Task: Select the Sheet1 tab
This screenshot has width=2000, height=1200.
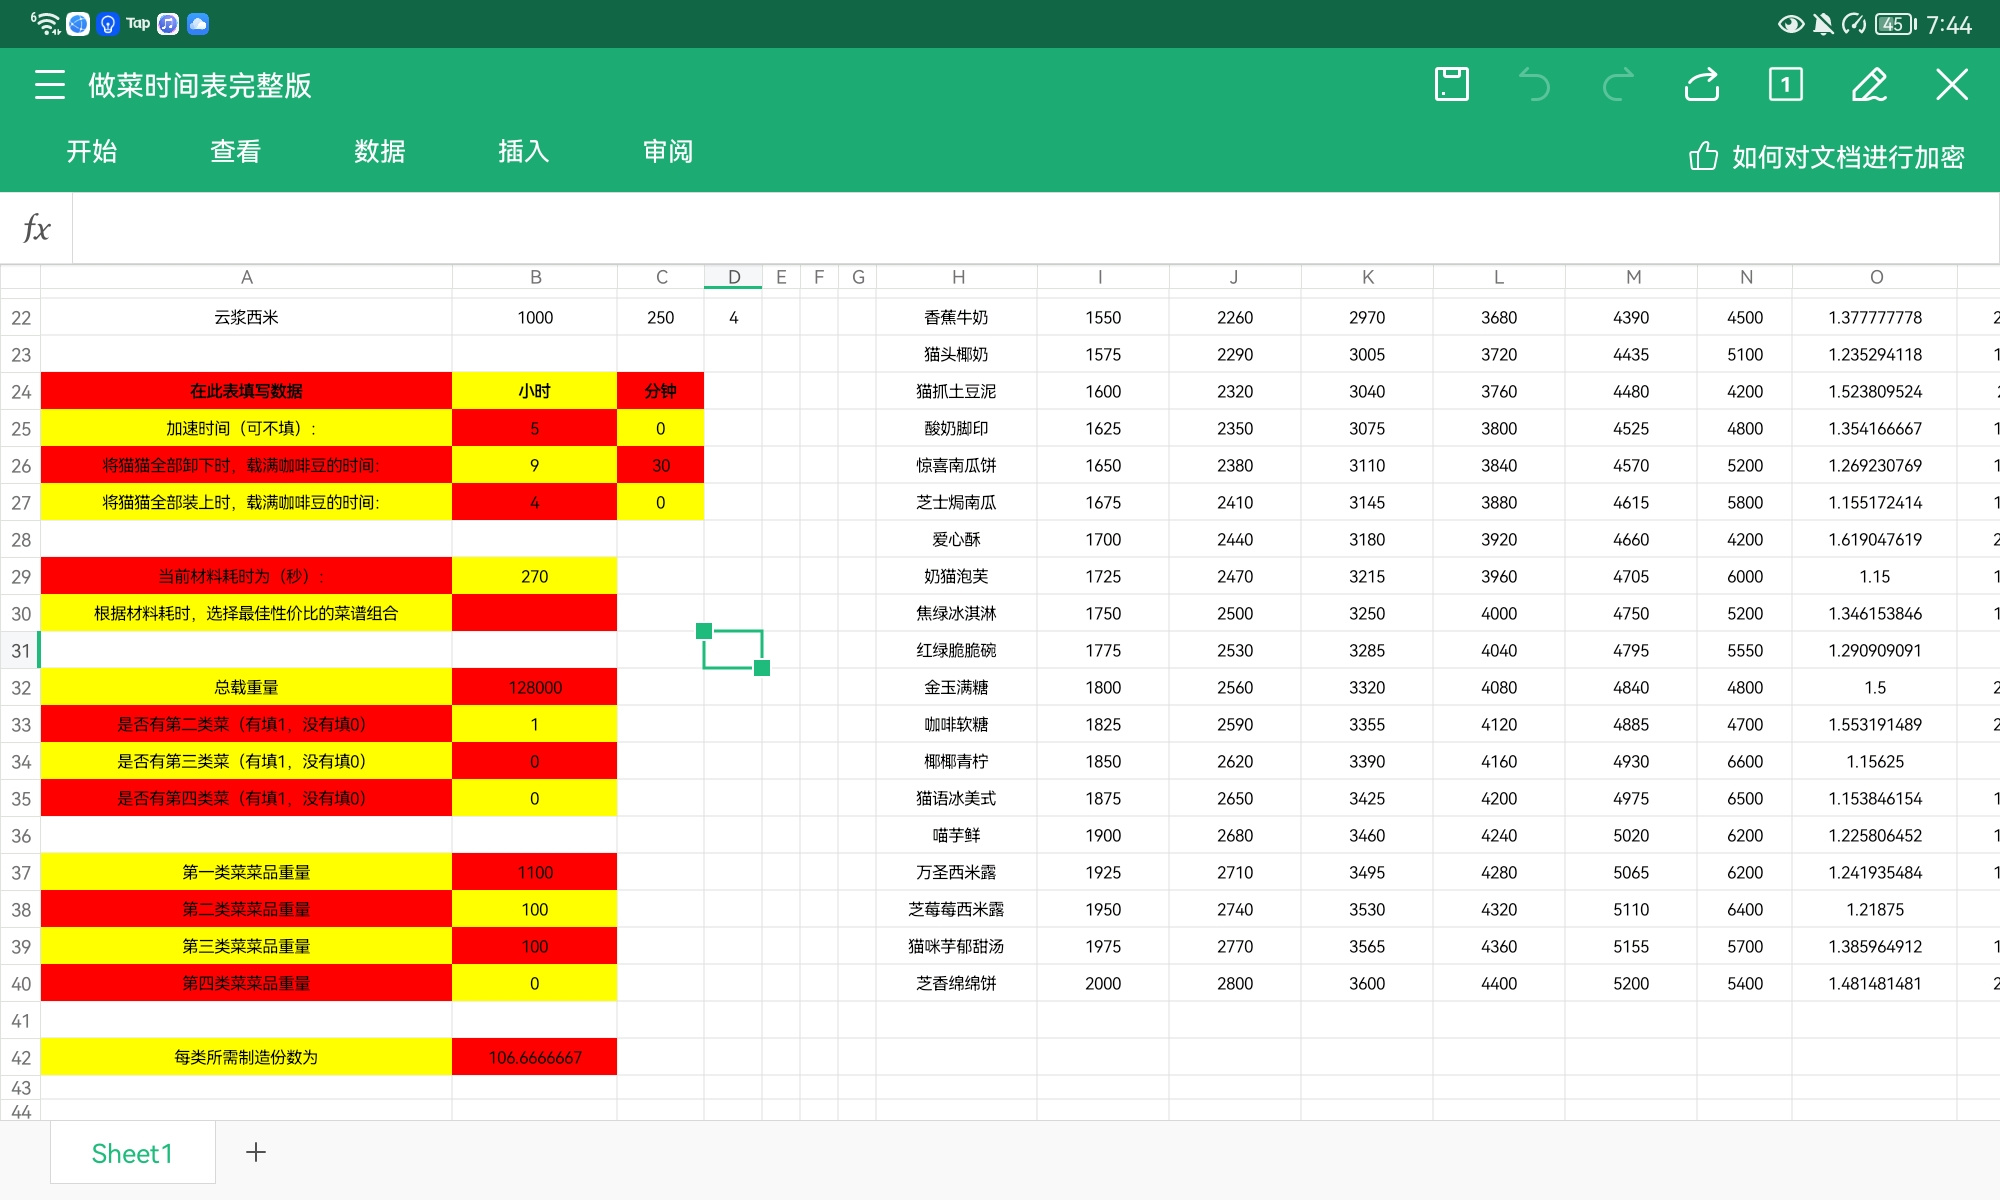Action: tap(133, 1153)
